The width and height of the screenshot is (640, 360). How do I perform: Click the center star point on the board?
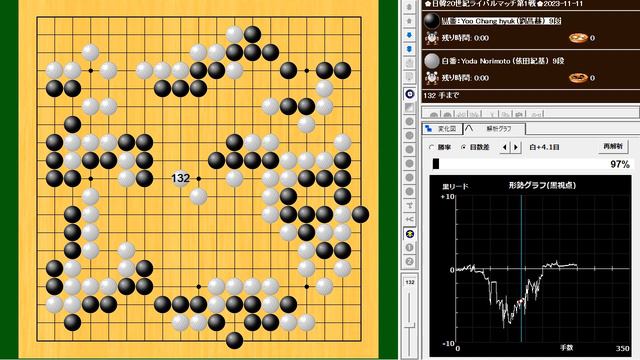(198, 178)
